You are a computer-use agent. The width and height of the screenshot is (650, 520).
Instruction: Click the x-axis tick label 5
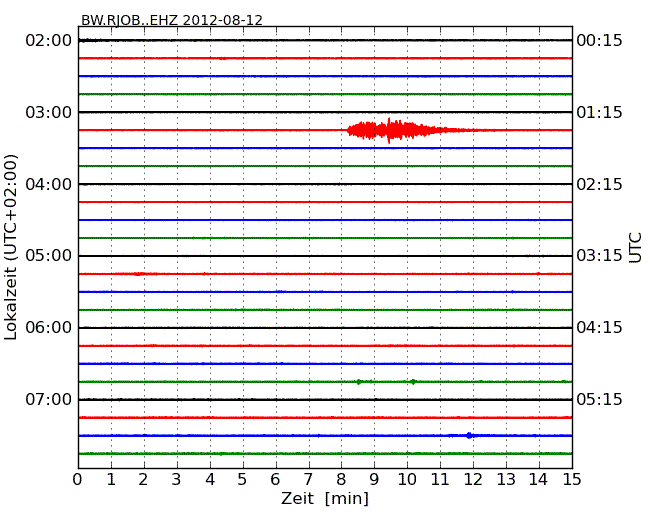[x=242, y=479]
